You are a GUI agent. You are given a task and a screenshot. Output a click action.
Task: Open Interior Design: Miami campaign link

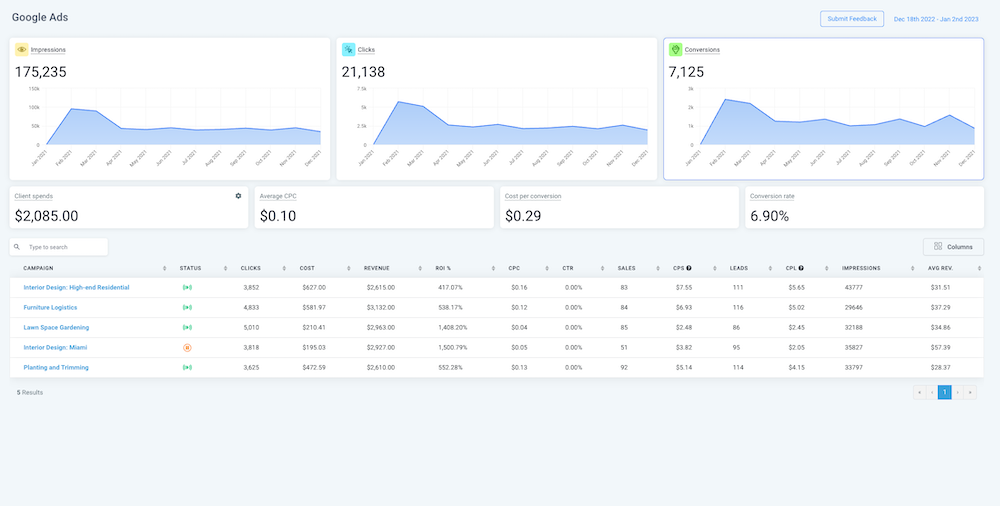tap(55, 348)
